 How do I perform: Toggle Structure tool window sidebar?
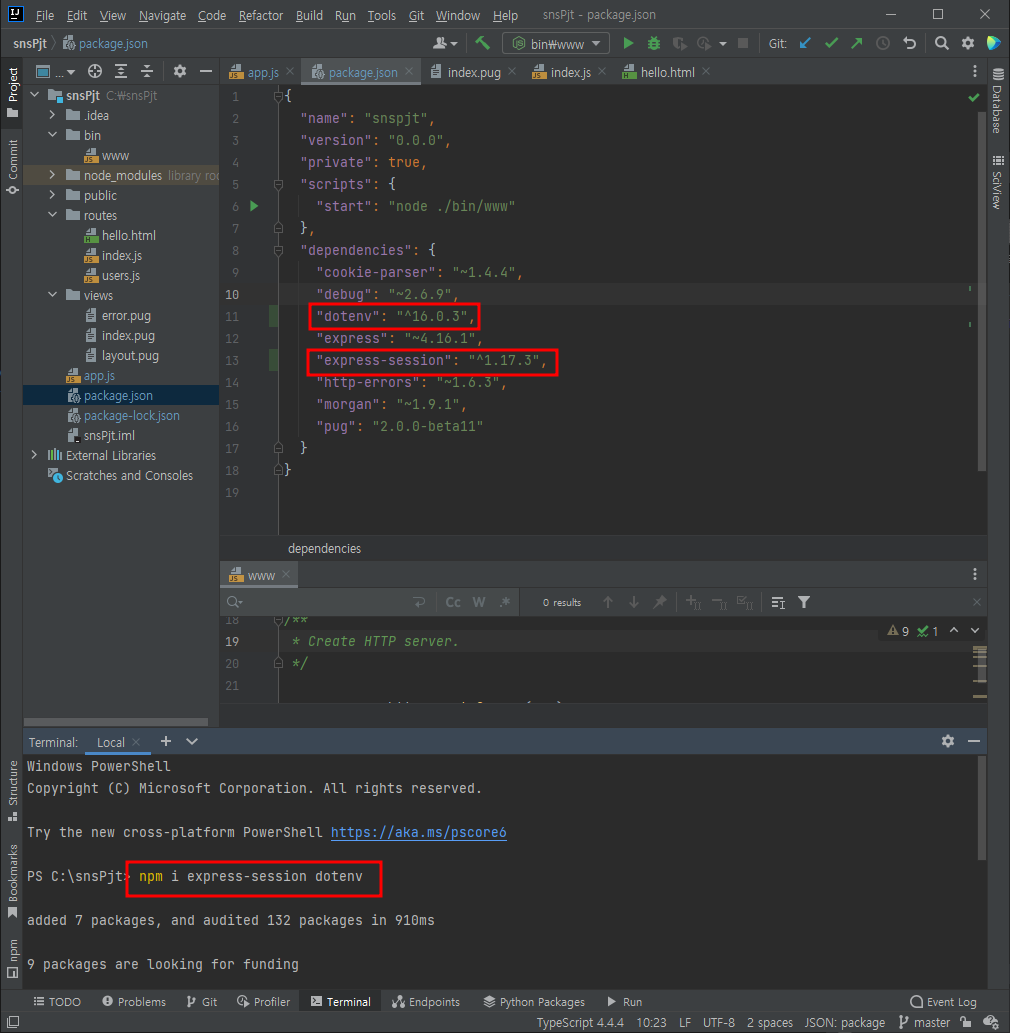pos(13,791)
